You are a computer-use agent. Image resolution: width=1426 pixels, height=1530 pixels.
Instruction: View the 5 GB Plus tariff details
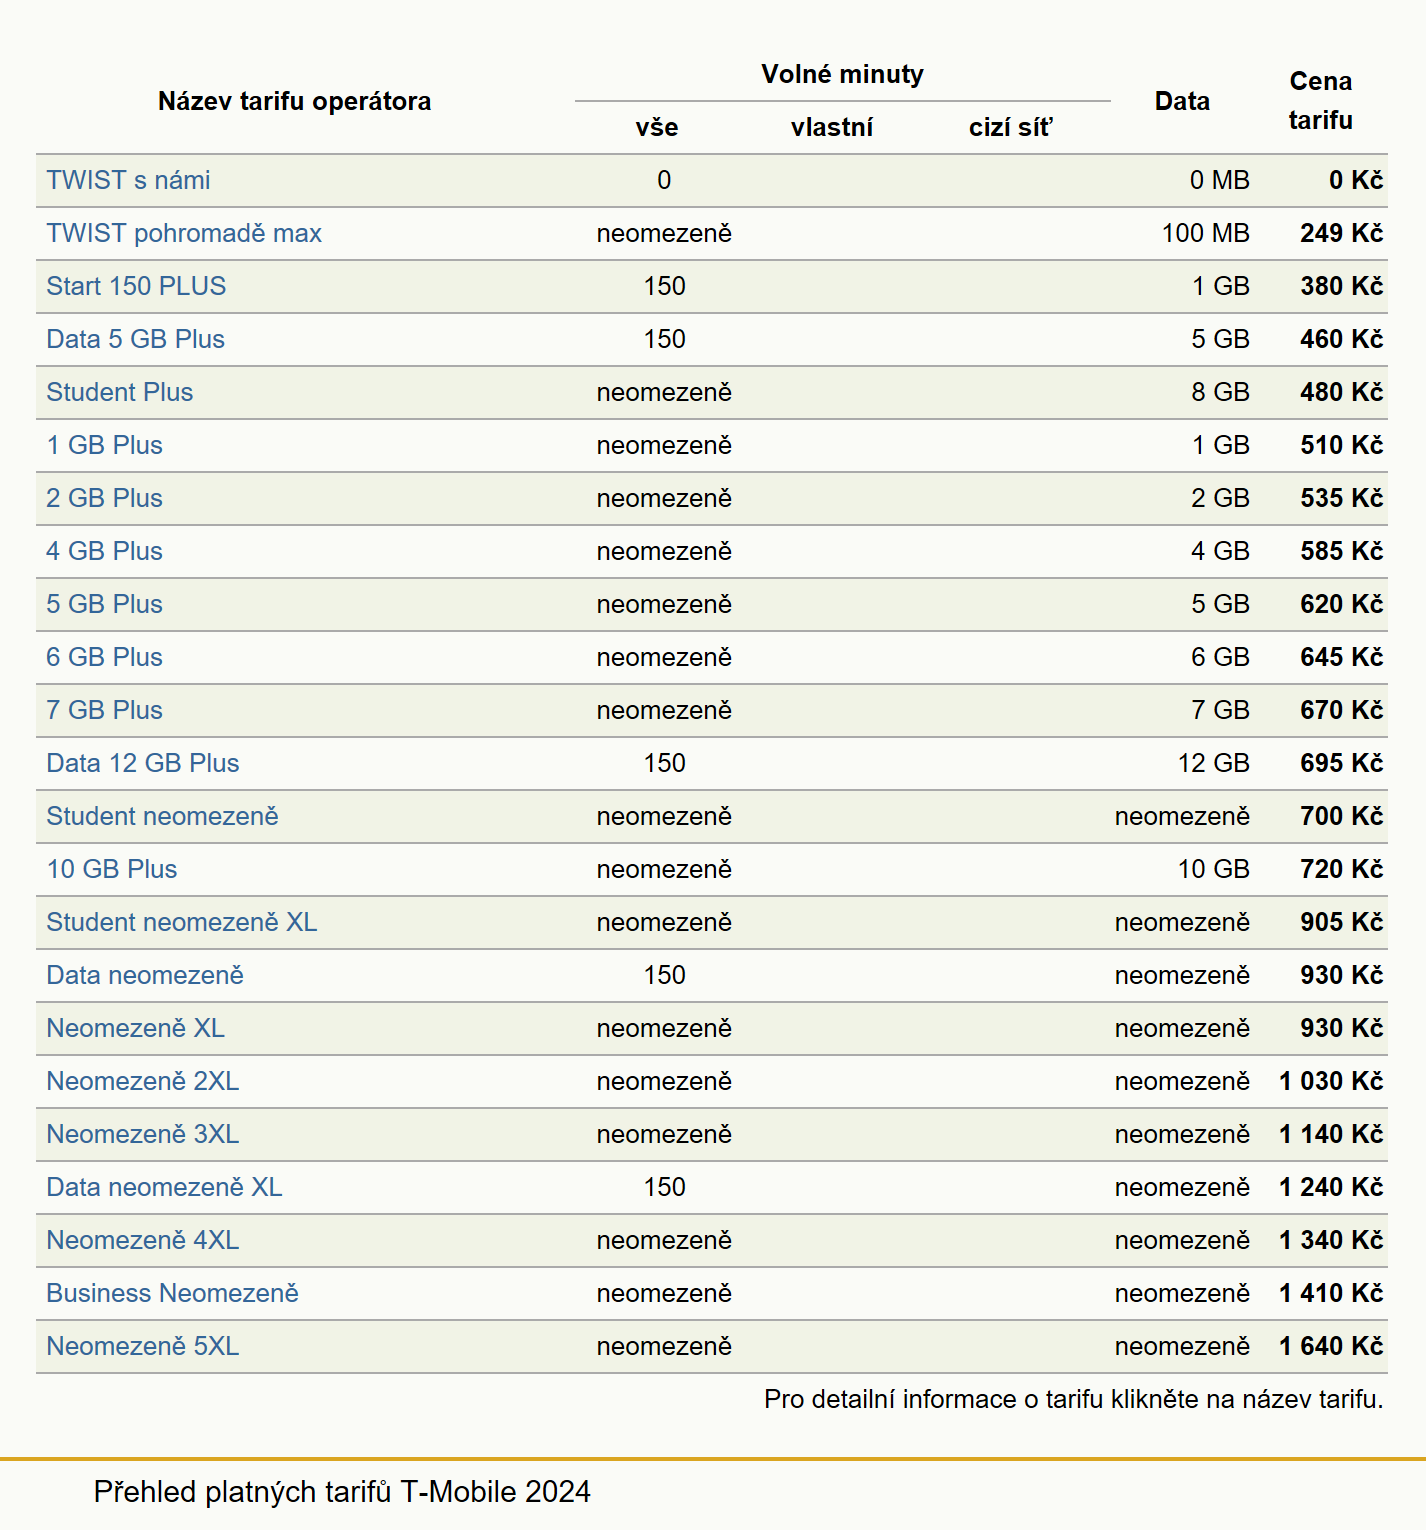[x=104, y=604]
